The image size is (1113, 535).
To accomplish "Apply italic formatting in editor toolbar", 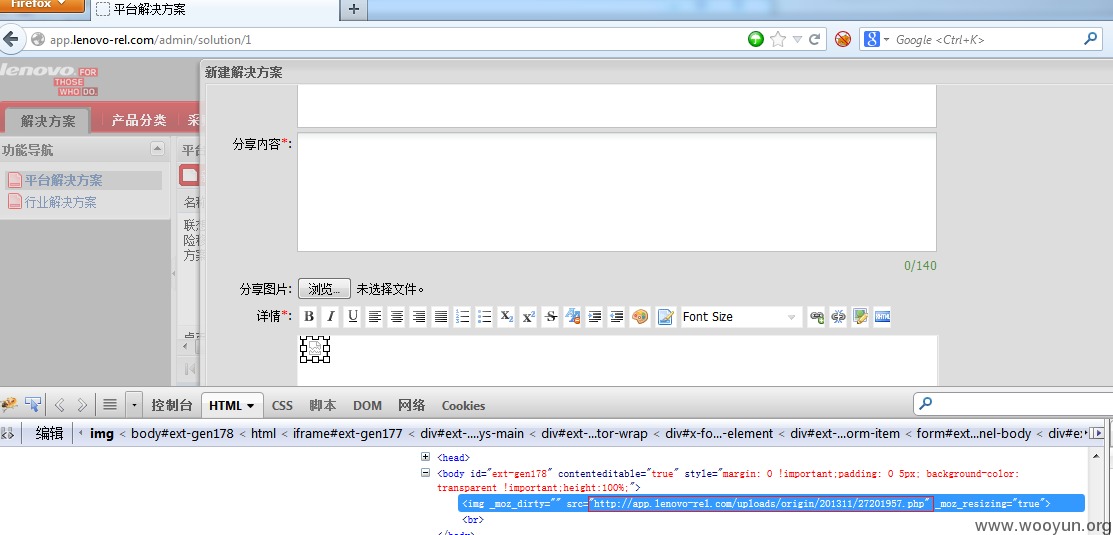I will pos(330,317).
